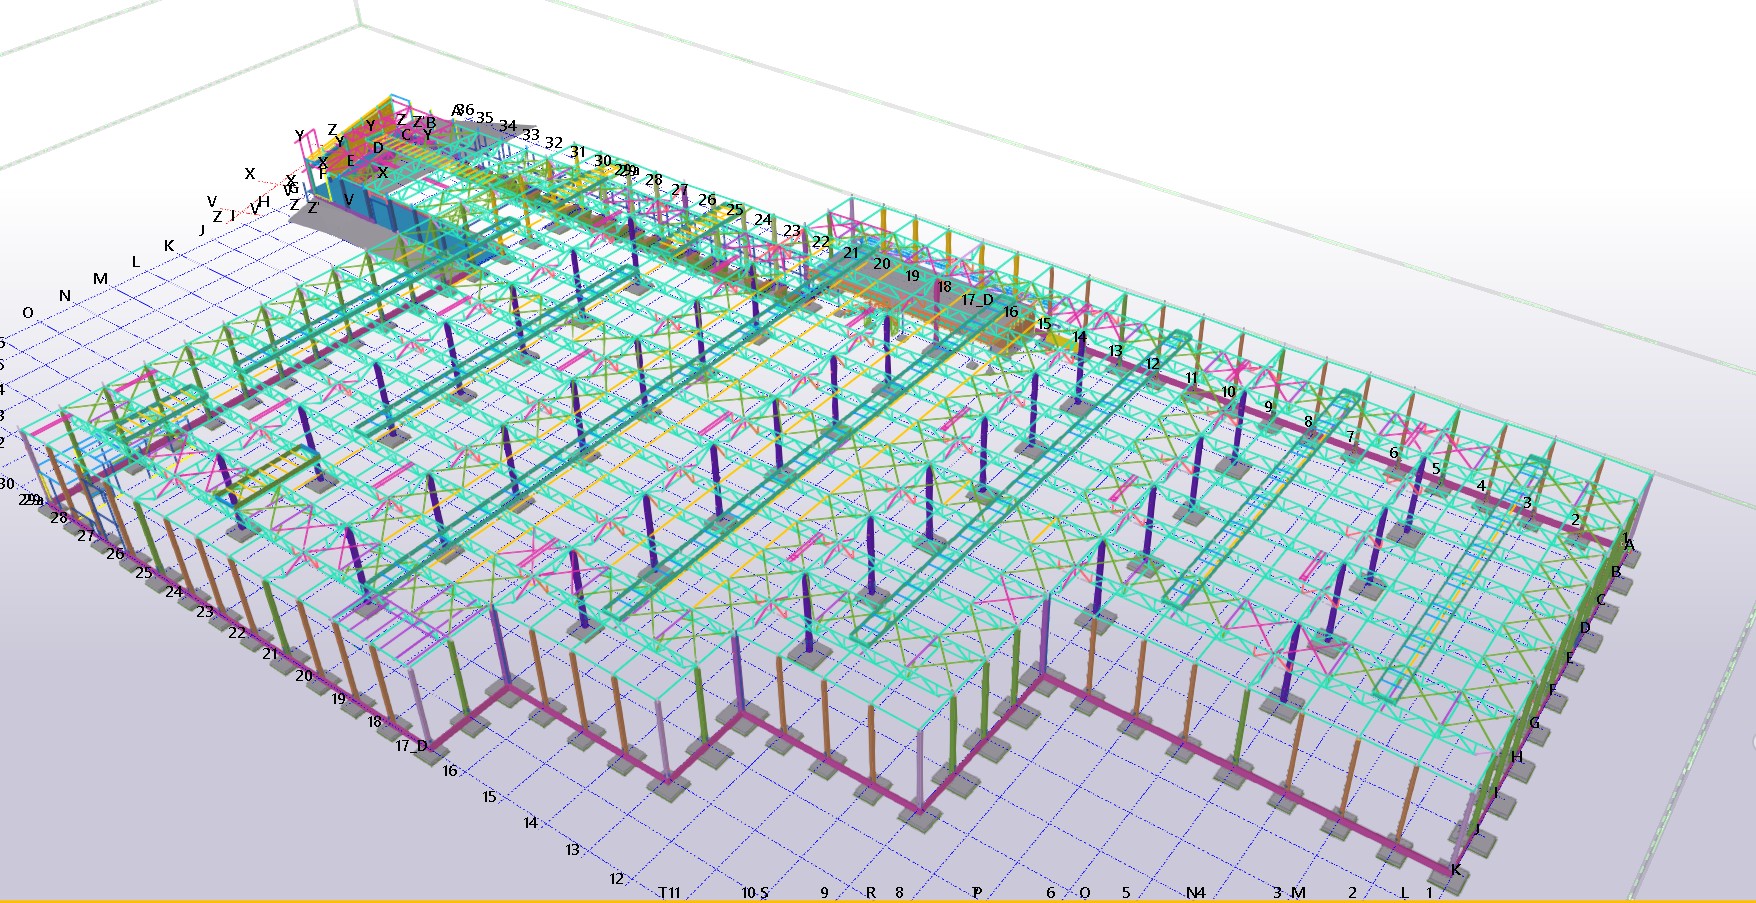Click 17_D label at building's outer corner

(411, 746)
